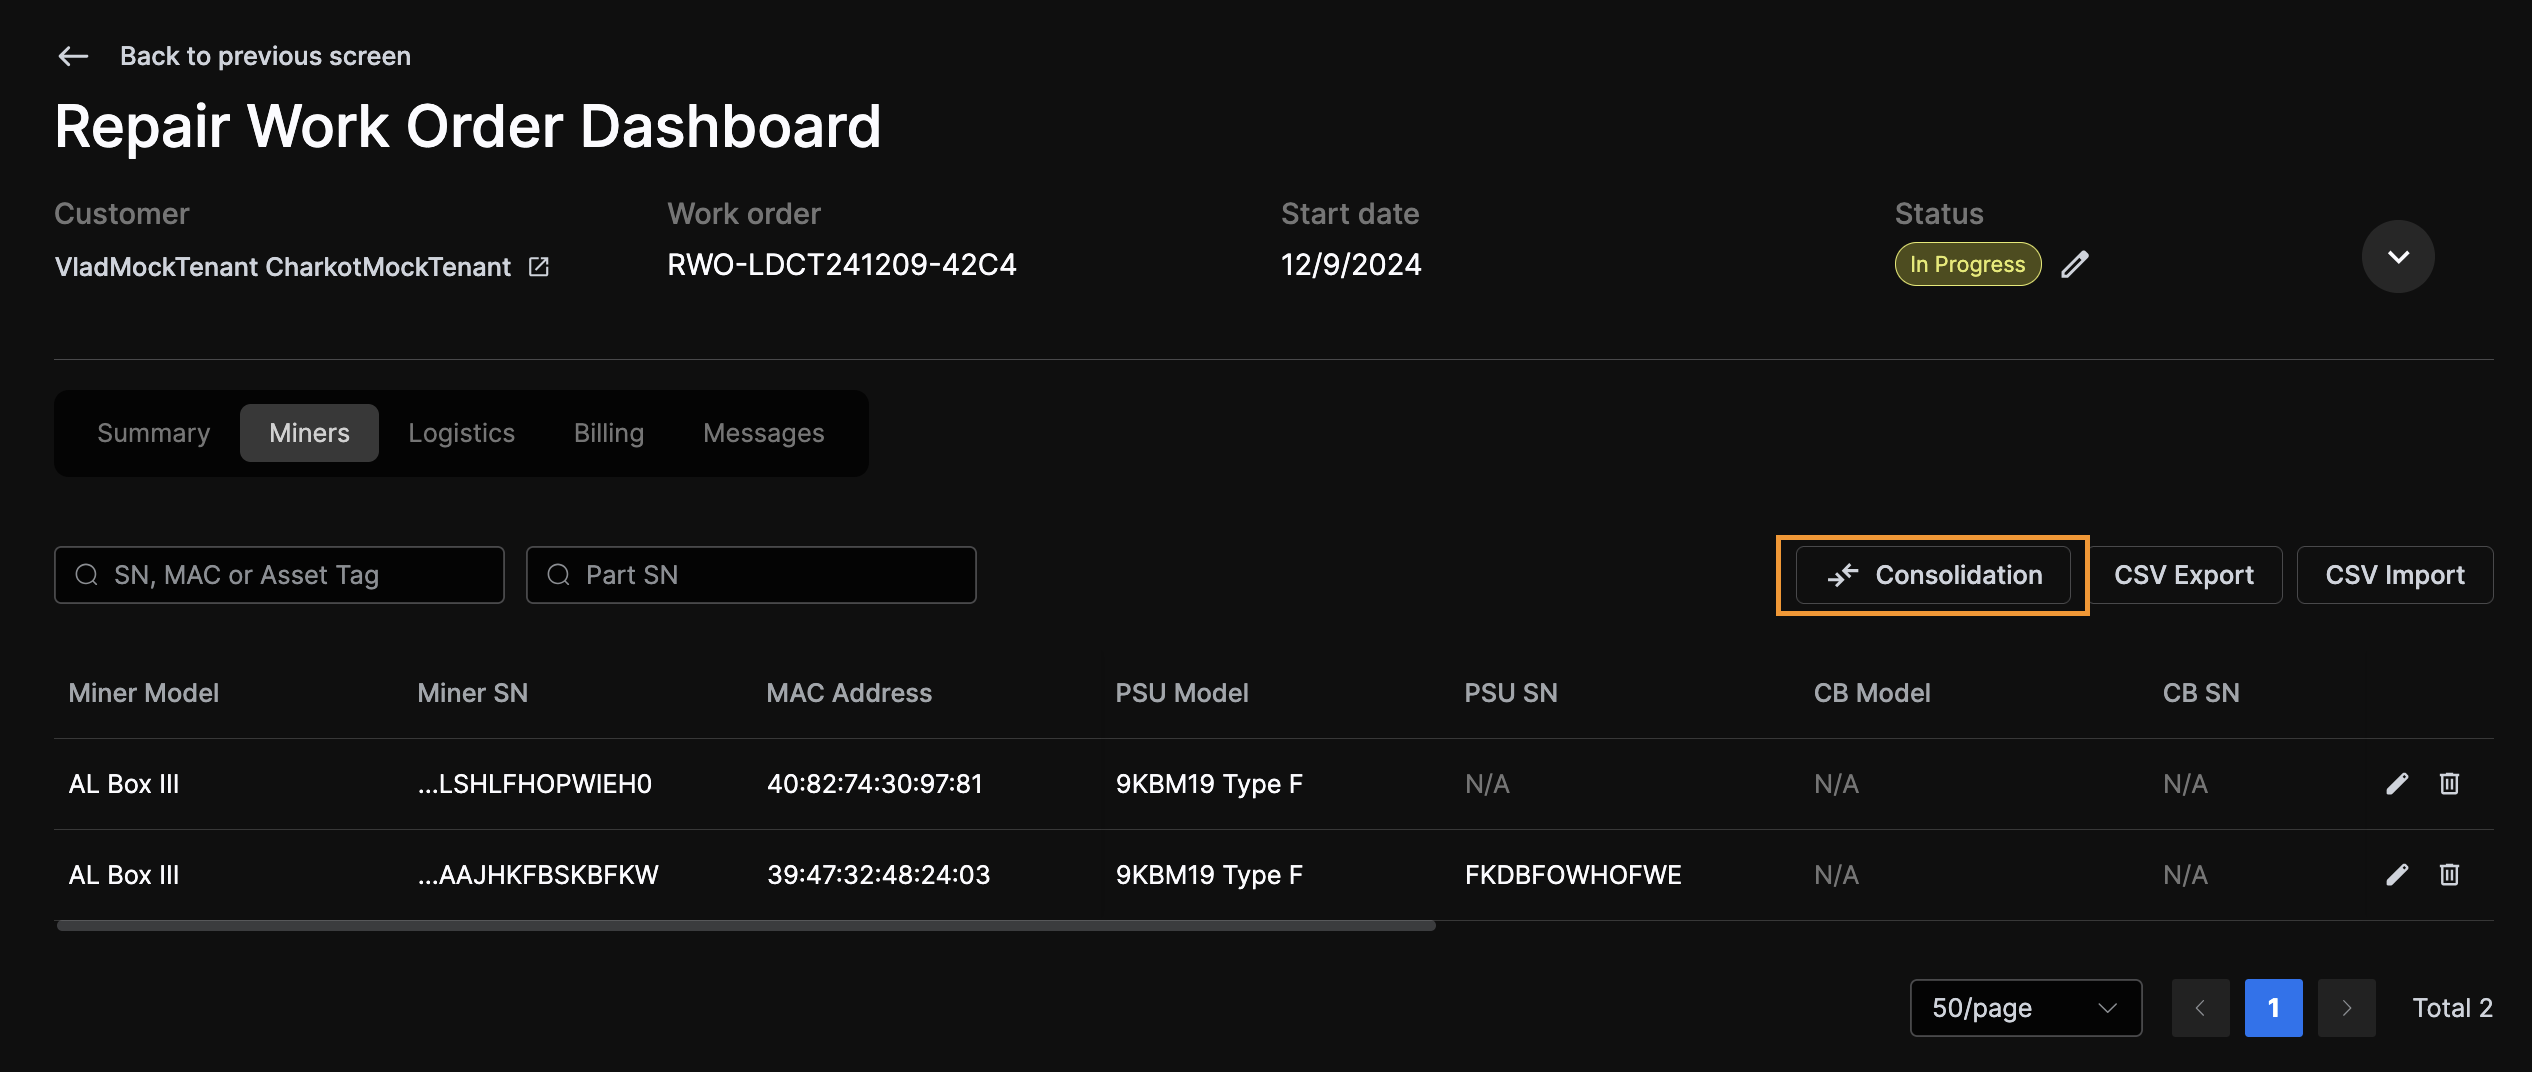Open customer details via external link icon
Viewport: 2532px width, 1072px height.
(x=539, y=266)
